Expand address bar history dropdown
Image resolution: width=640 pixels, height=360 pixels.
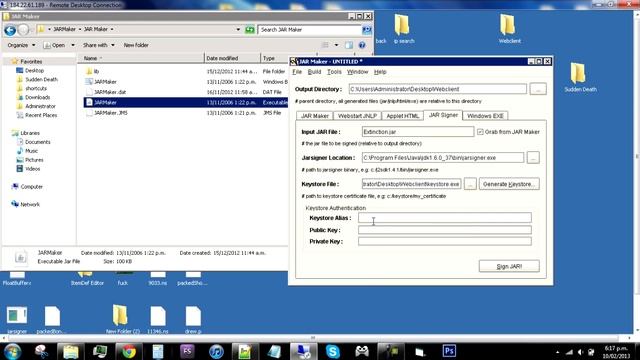(238, 30)
